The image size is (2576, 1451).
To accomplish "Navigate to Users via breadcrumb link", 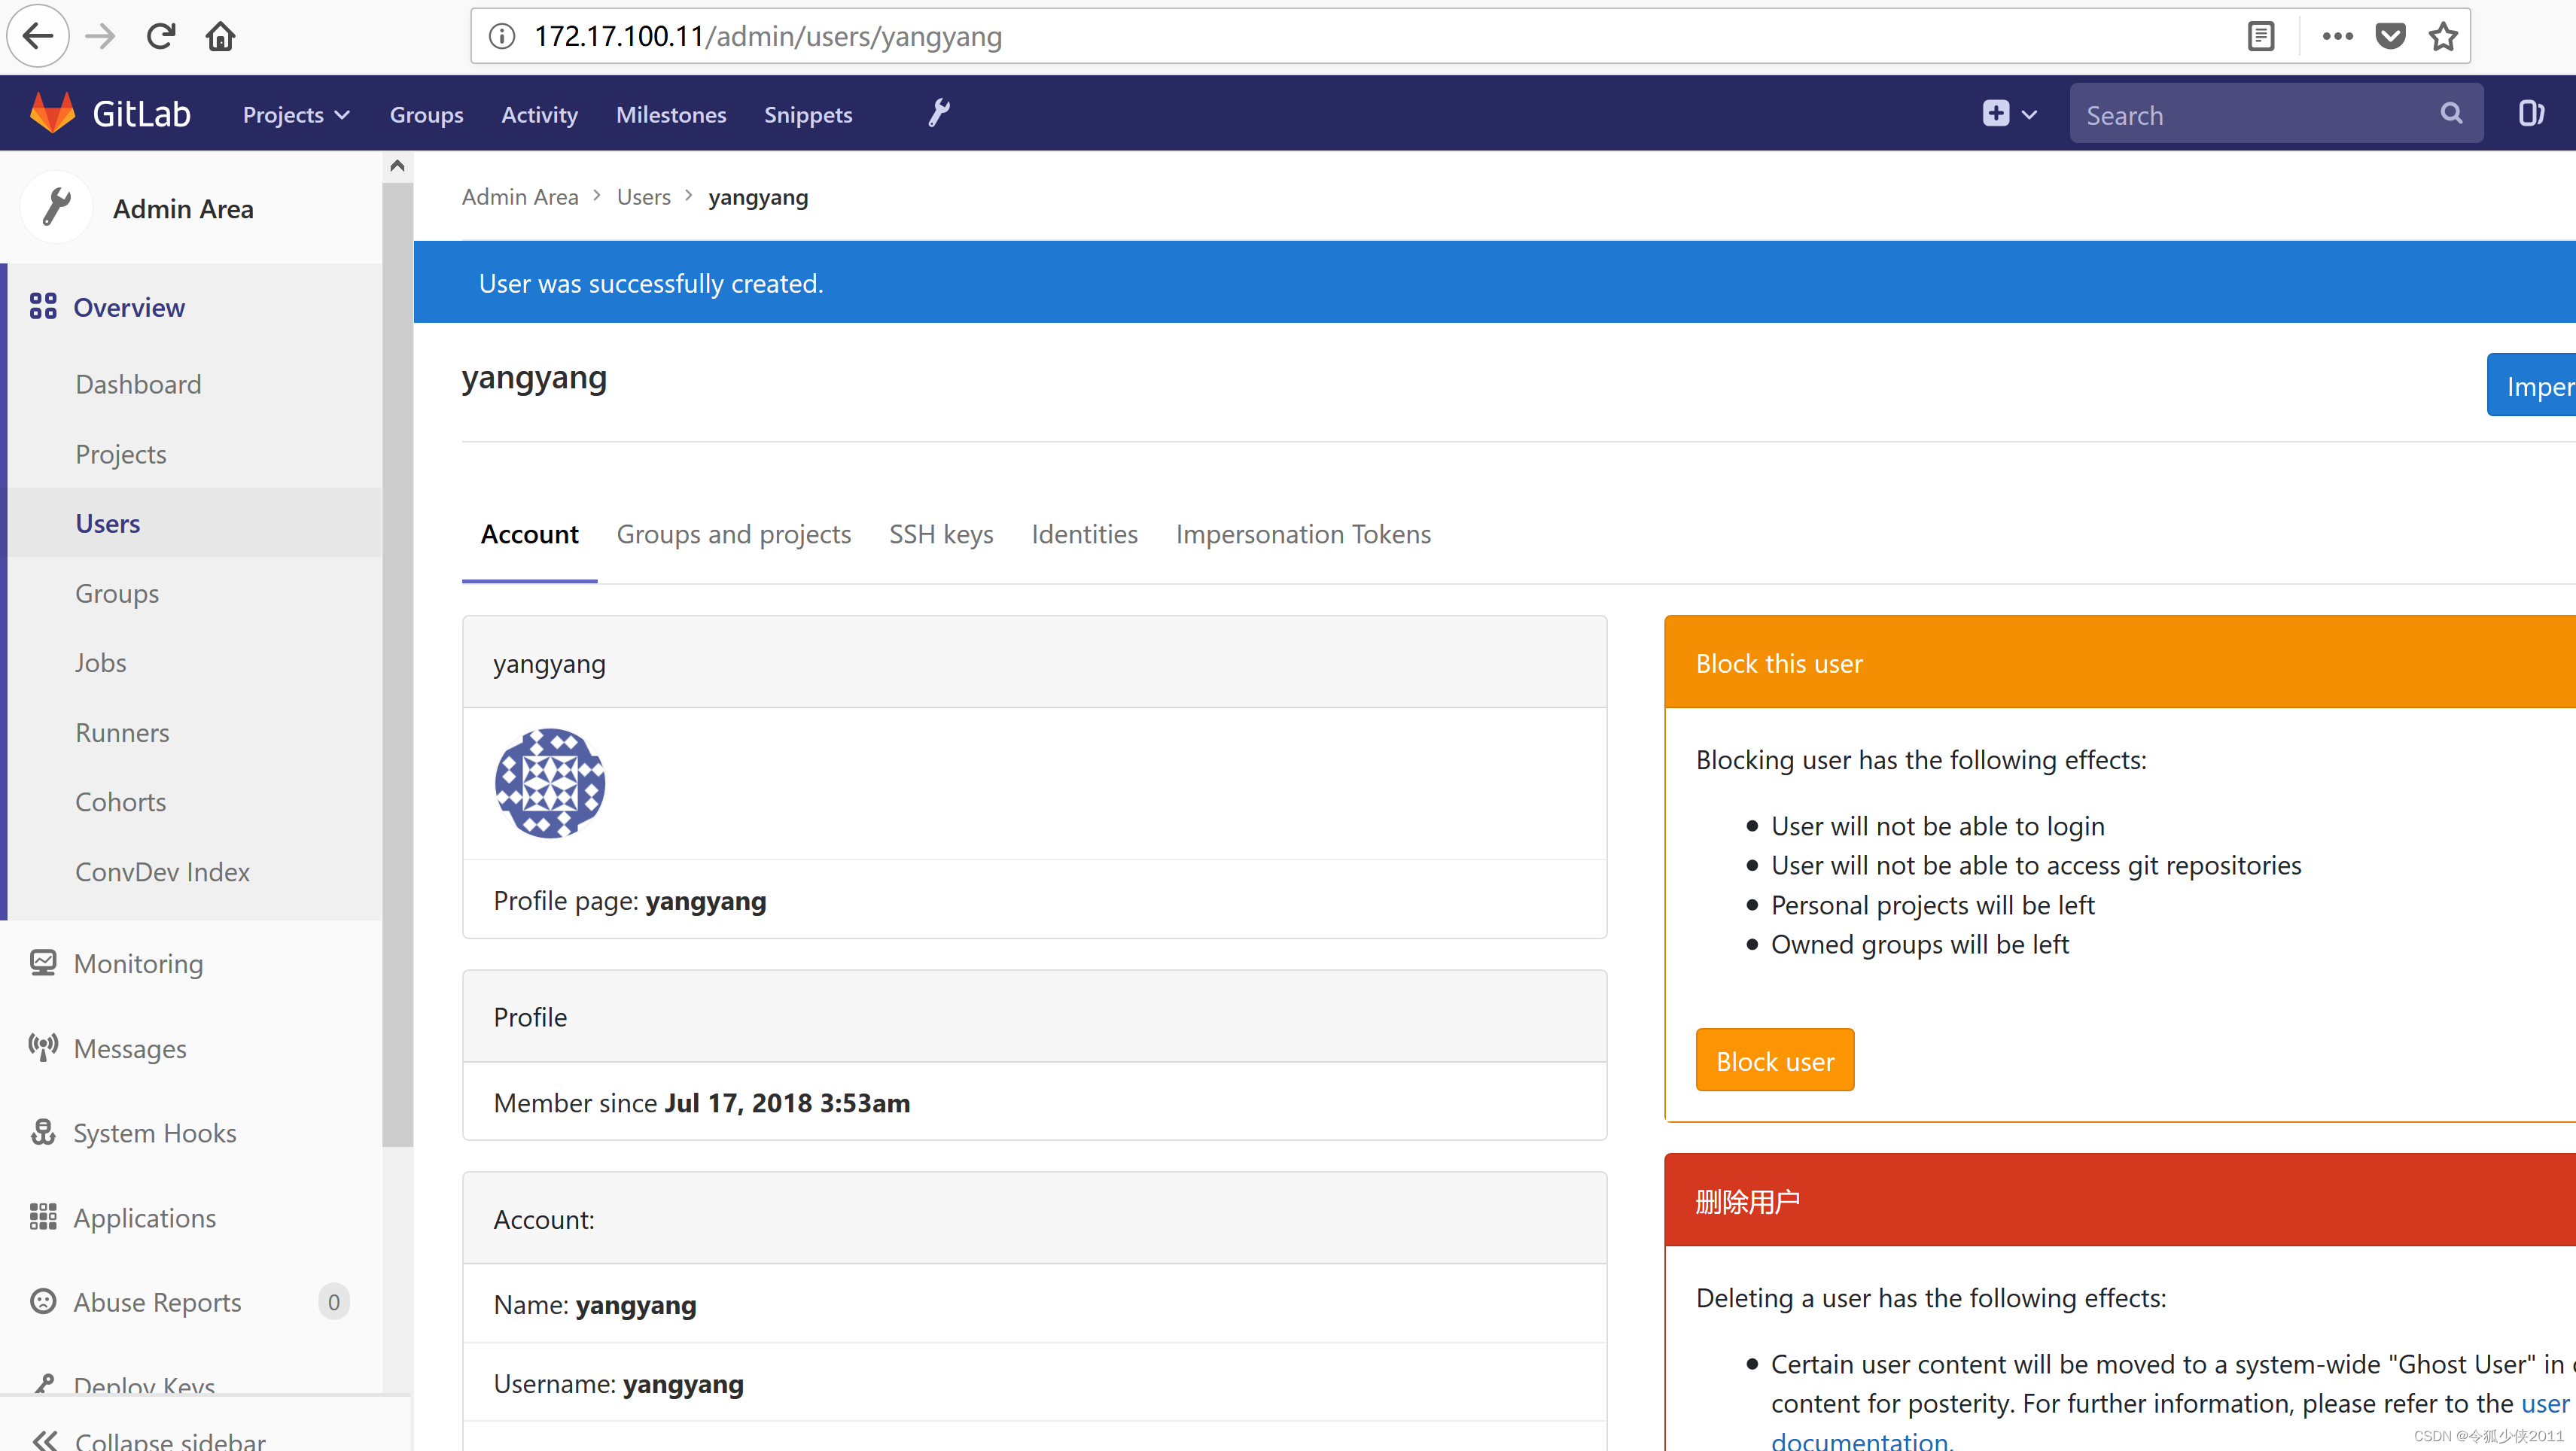I will [643, 196].
